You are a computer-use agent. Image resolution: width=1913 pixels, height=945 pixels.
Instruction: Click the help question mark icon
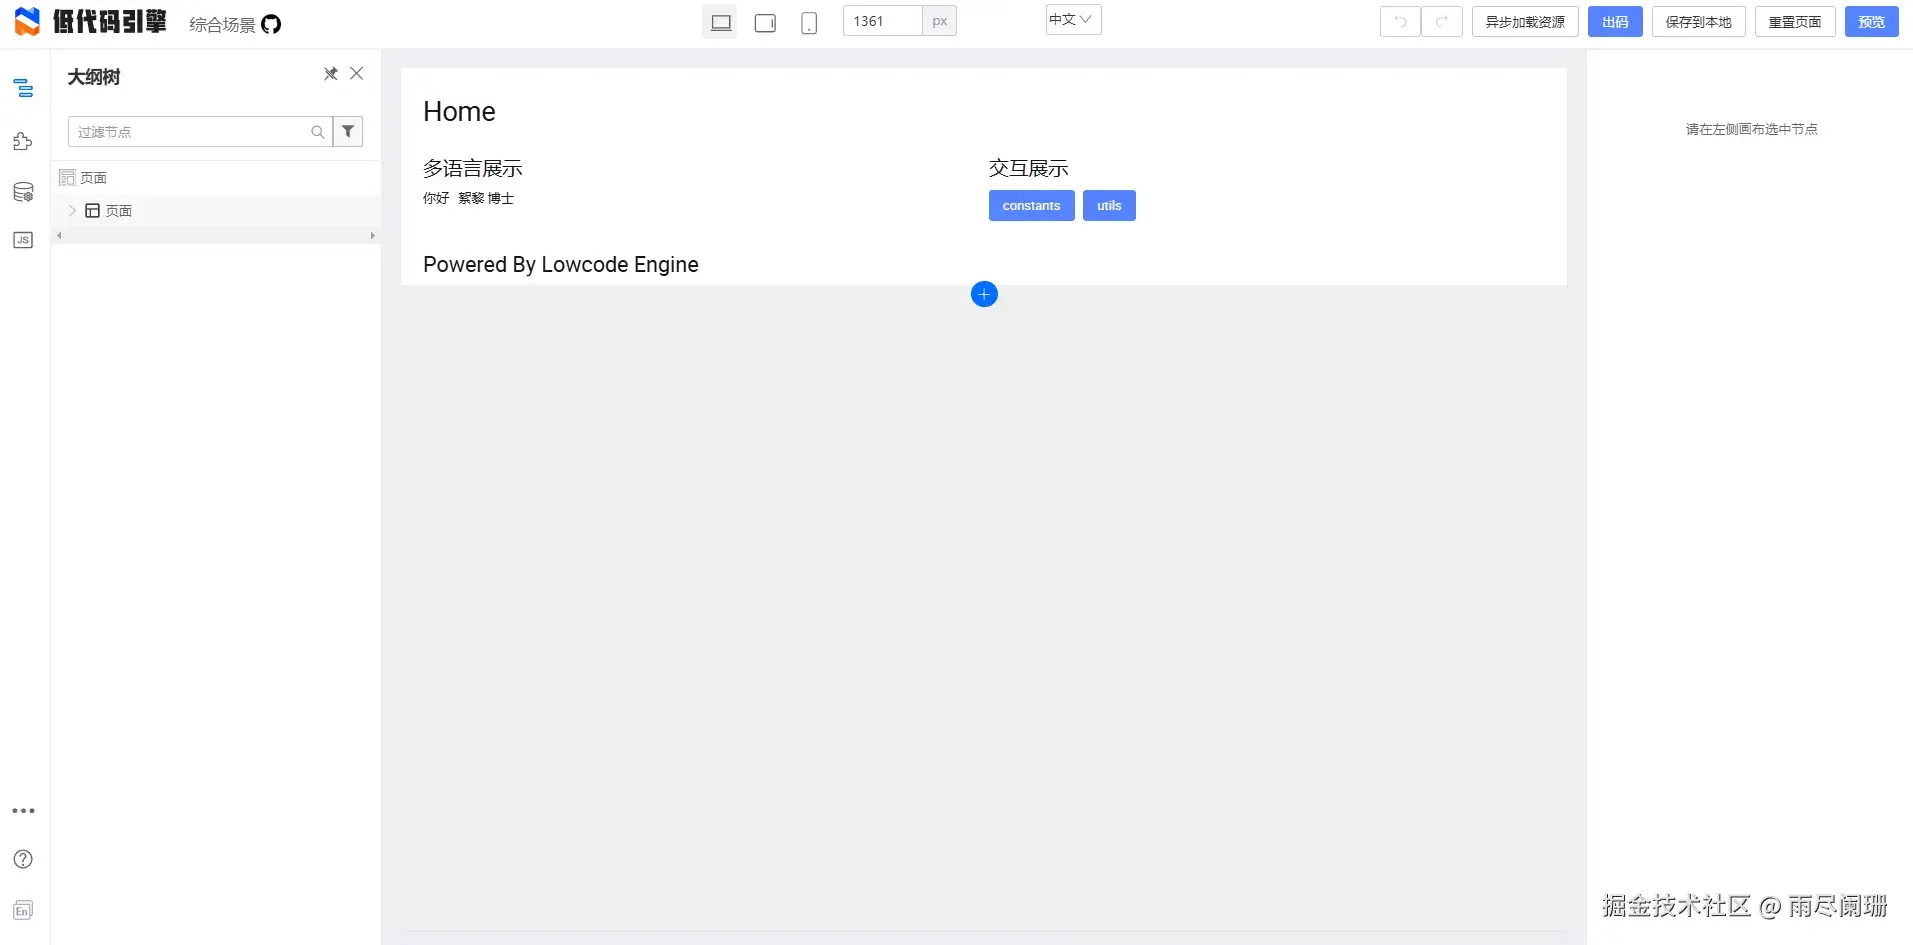(x=23, y=859)
